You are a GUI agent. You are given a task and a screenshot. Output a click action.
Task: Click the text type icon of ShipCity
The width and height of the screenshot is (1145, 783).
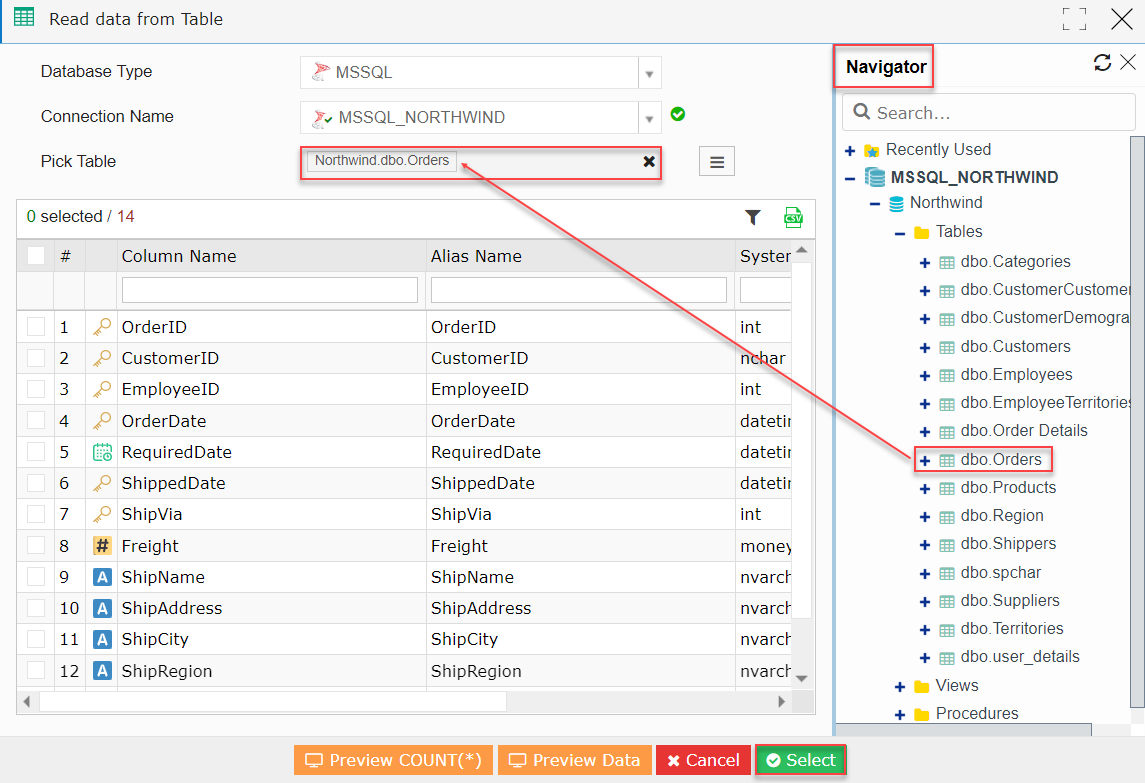click(102, 639)
